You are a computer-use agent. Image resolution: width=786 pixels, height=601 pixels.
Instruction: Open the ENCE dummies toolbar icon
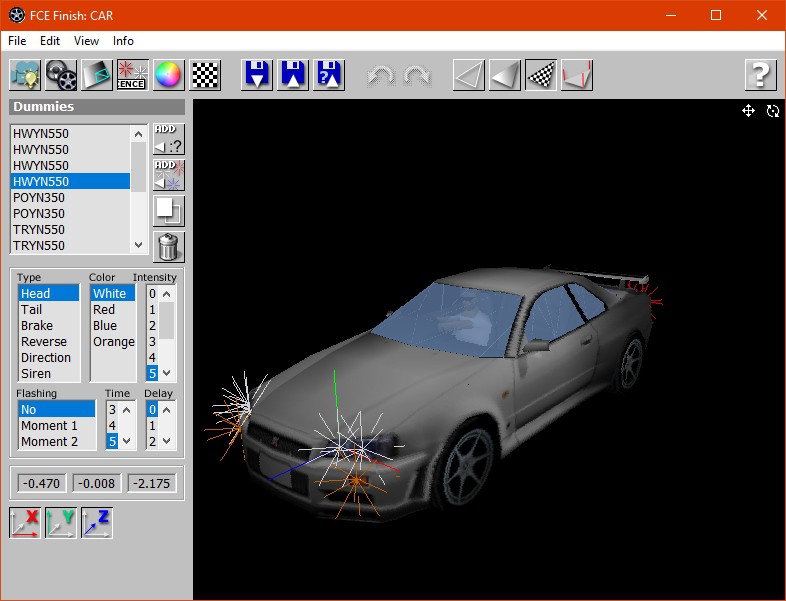[x=133, y=75]
